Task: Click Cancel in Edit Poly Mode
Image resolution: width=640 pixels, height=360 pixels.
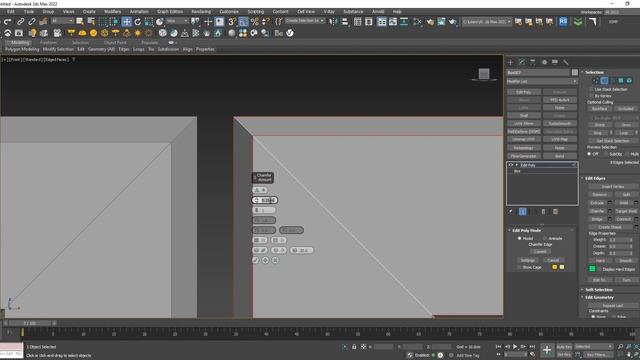Action: tap(553, 260)
